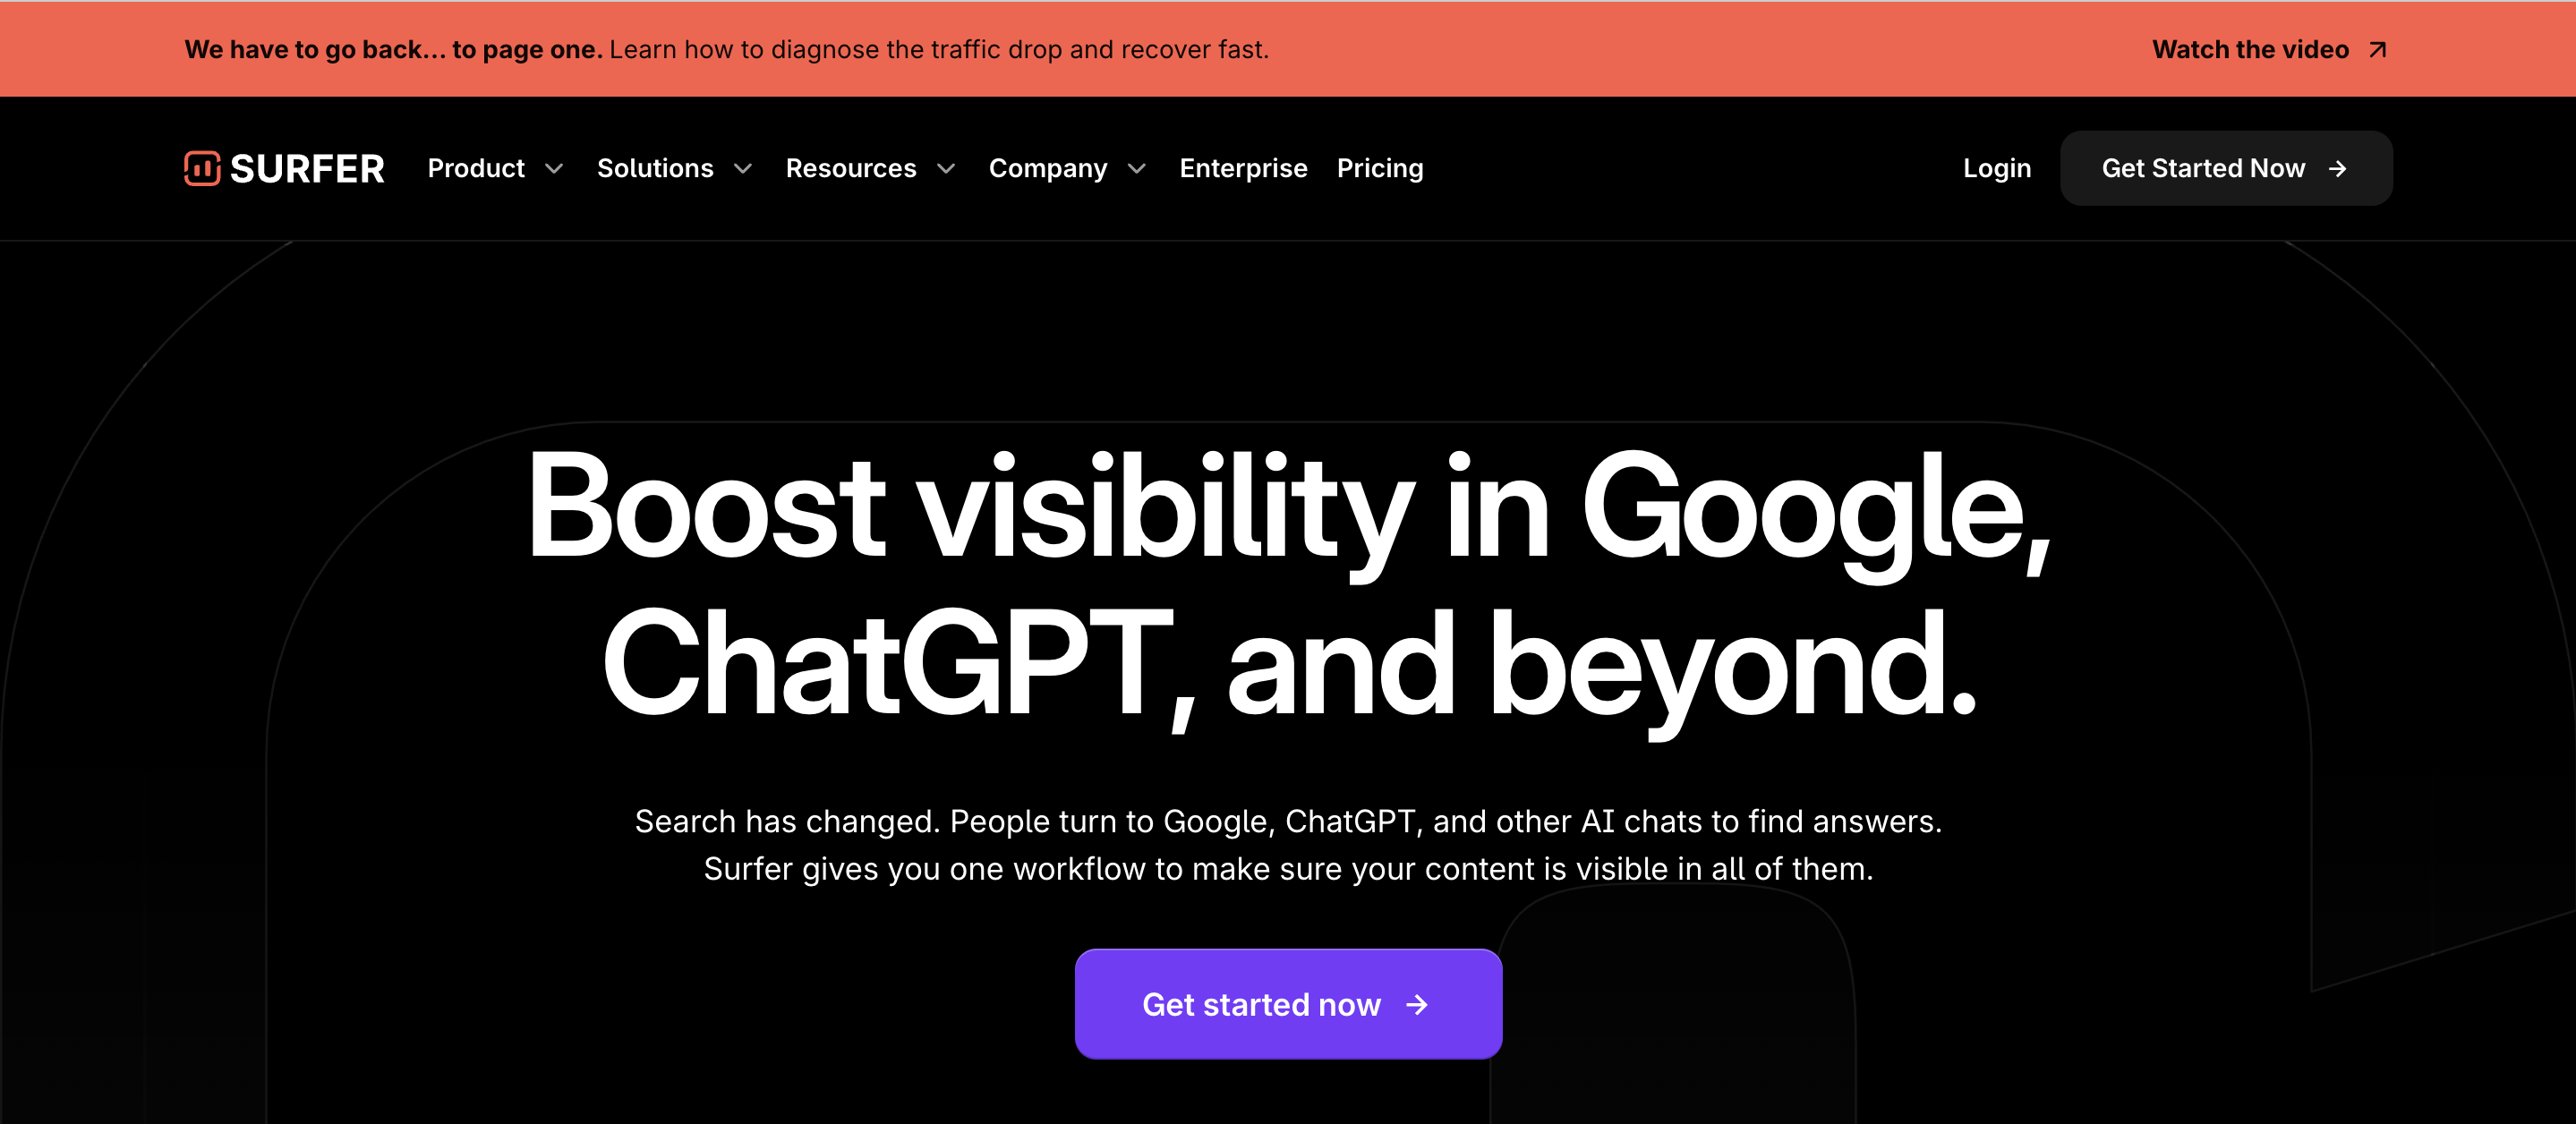Click the arrow in the purple Get started now button

[x=1417, y=1004]
